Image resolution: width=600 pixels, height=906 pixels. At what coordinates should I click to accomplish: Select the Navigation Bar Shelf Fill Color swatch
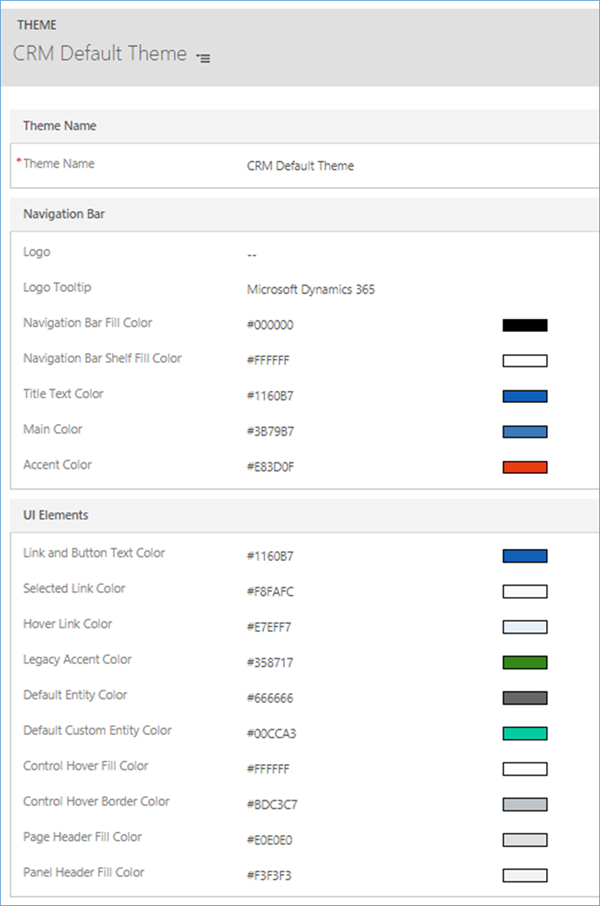point(524,361)
